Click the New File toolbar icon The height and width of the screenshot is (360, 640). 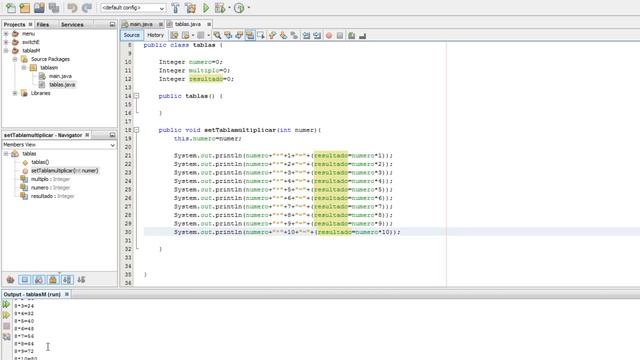tap(11, 8)
